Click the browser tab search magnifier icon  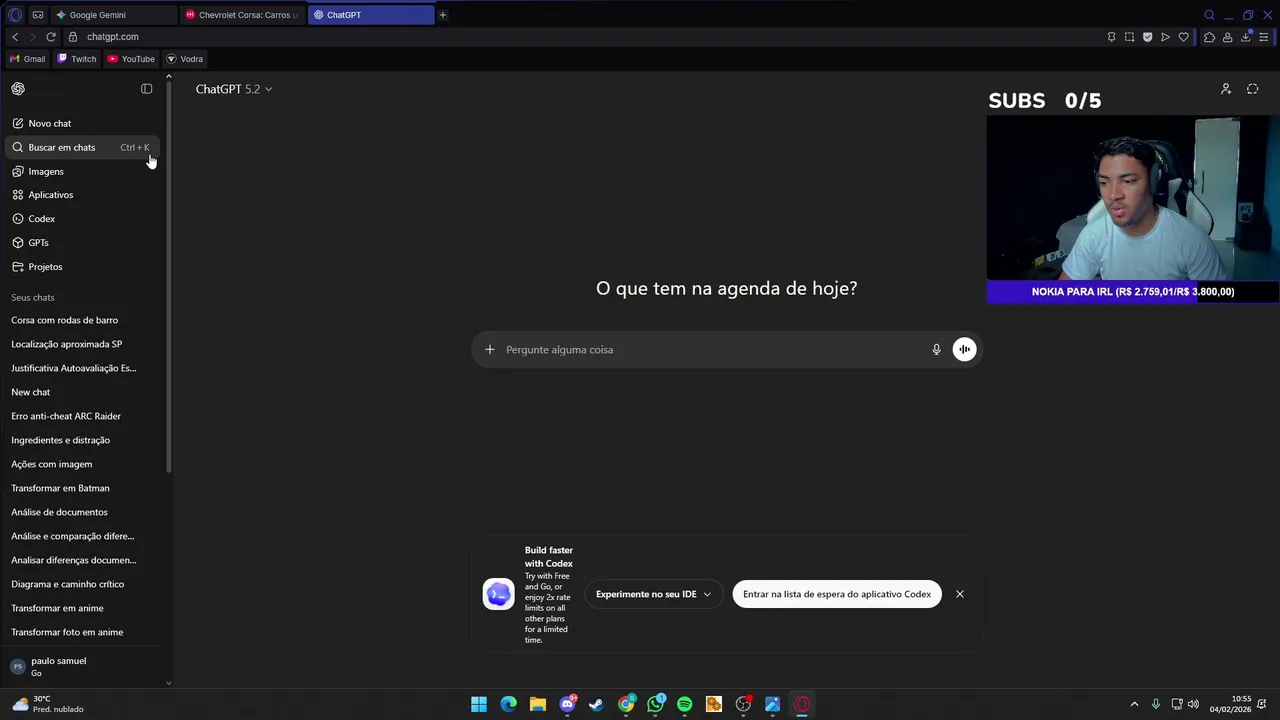(1209, 15)
